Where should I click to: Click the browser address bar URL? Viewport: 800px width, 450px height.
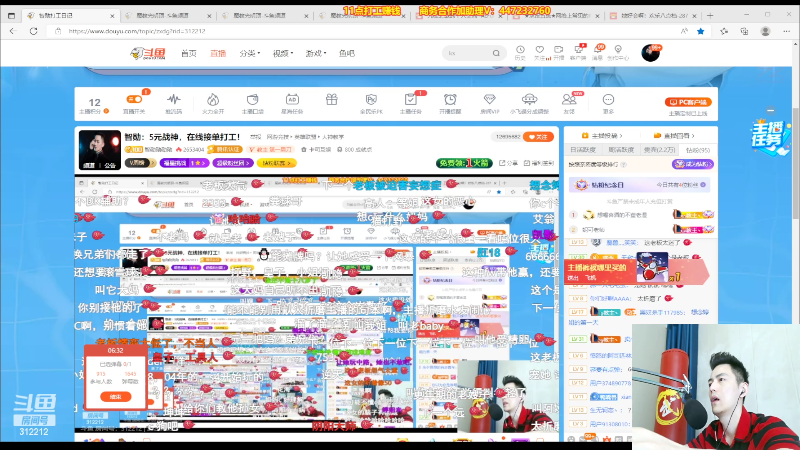click(x=137, y=31)
